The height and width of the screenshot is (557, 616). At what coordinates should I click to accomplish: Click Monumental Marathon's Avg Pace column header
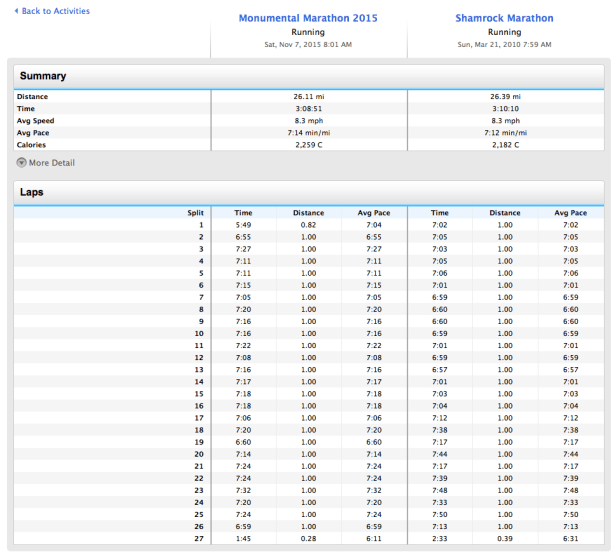[374, 213]
